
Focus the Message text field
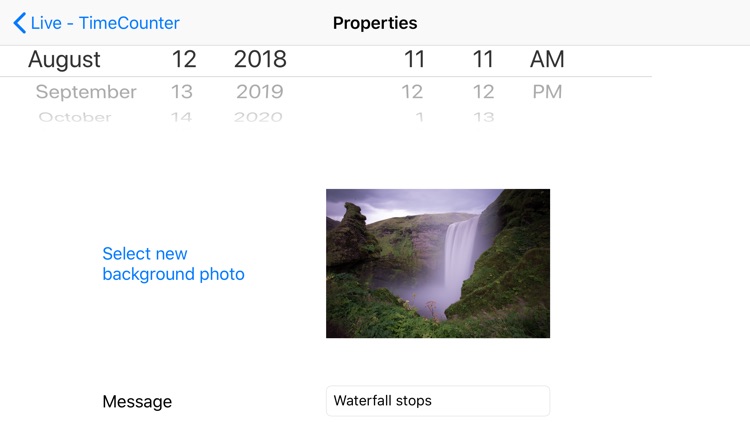(438, 401)
